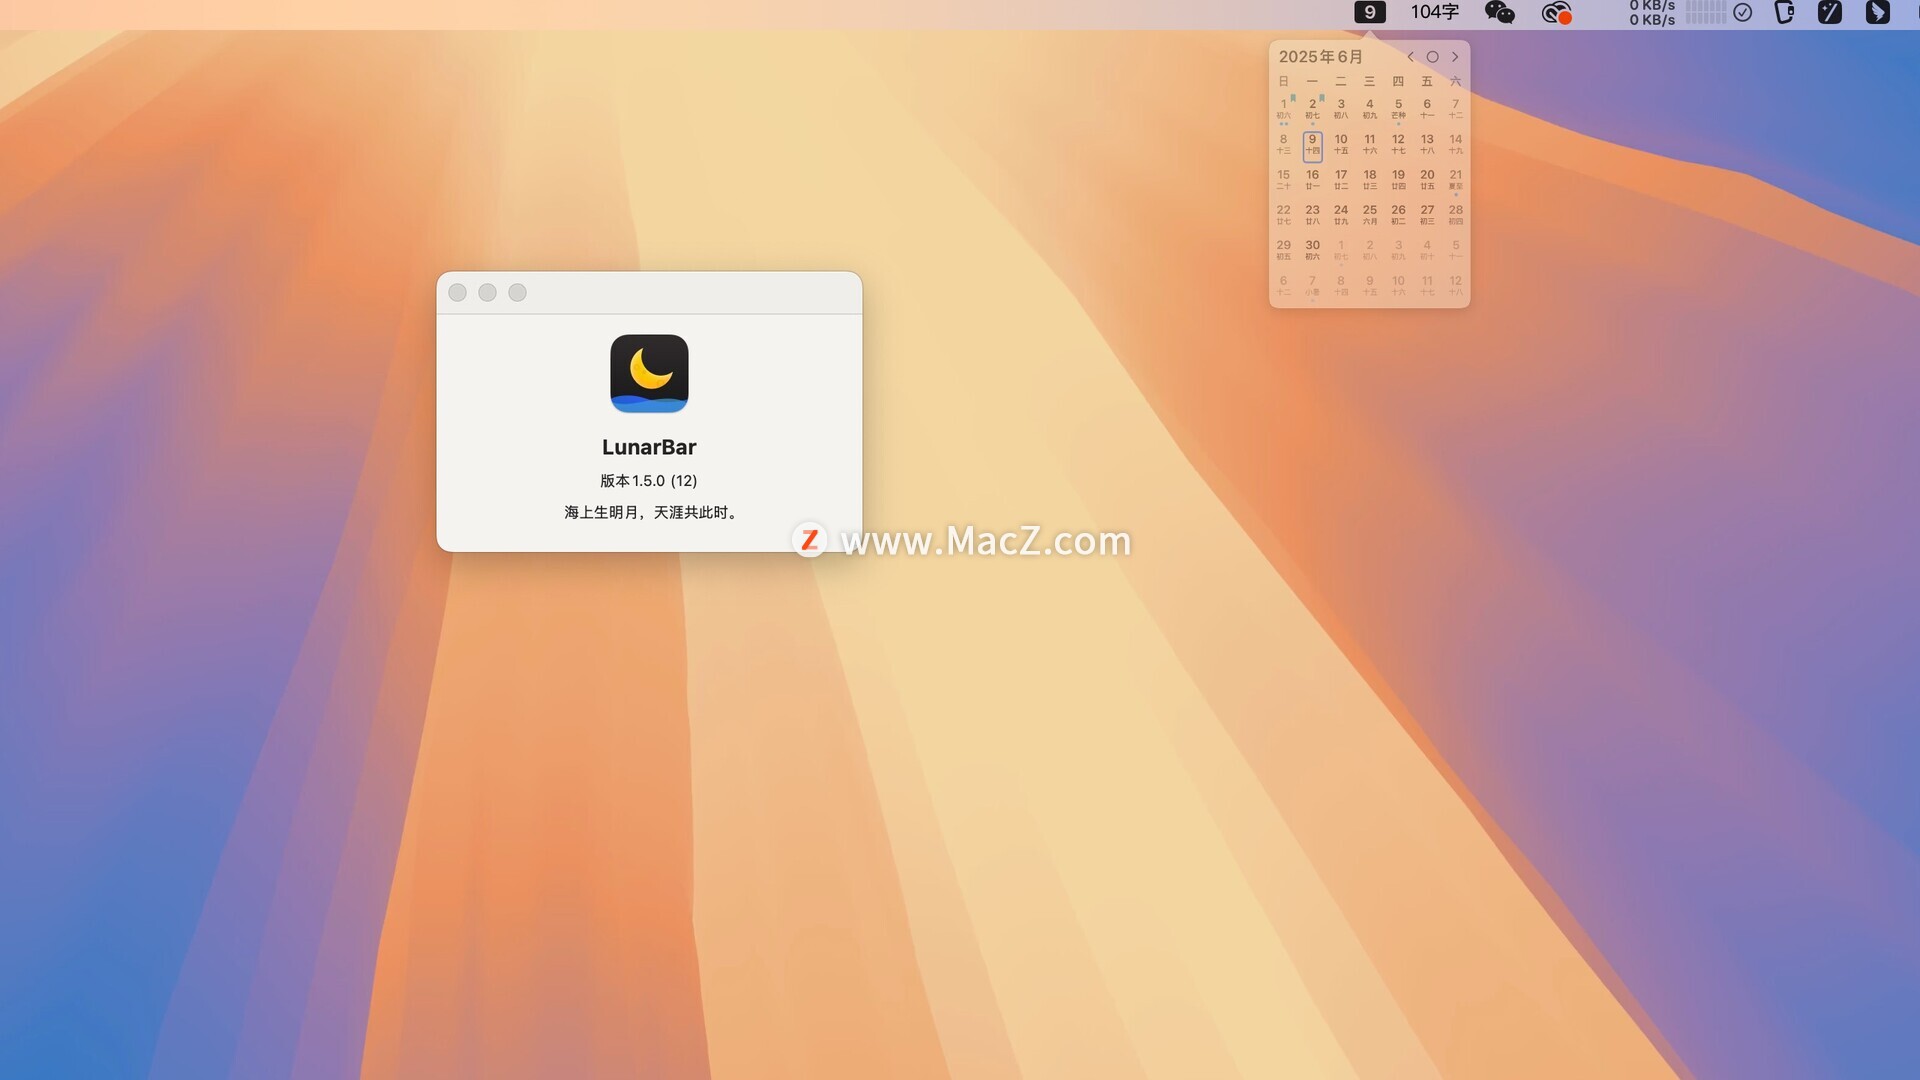Select June 13 十八 in calendar
The width and height of the screenshot is (1920, 1080).
coord(1427,145)
